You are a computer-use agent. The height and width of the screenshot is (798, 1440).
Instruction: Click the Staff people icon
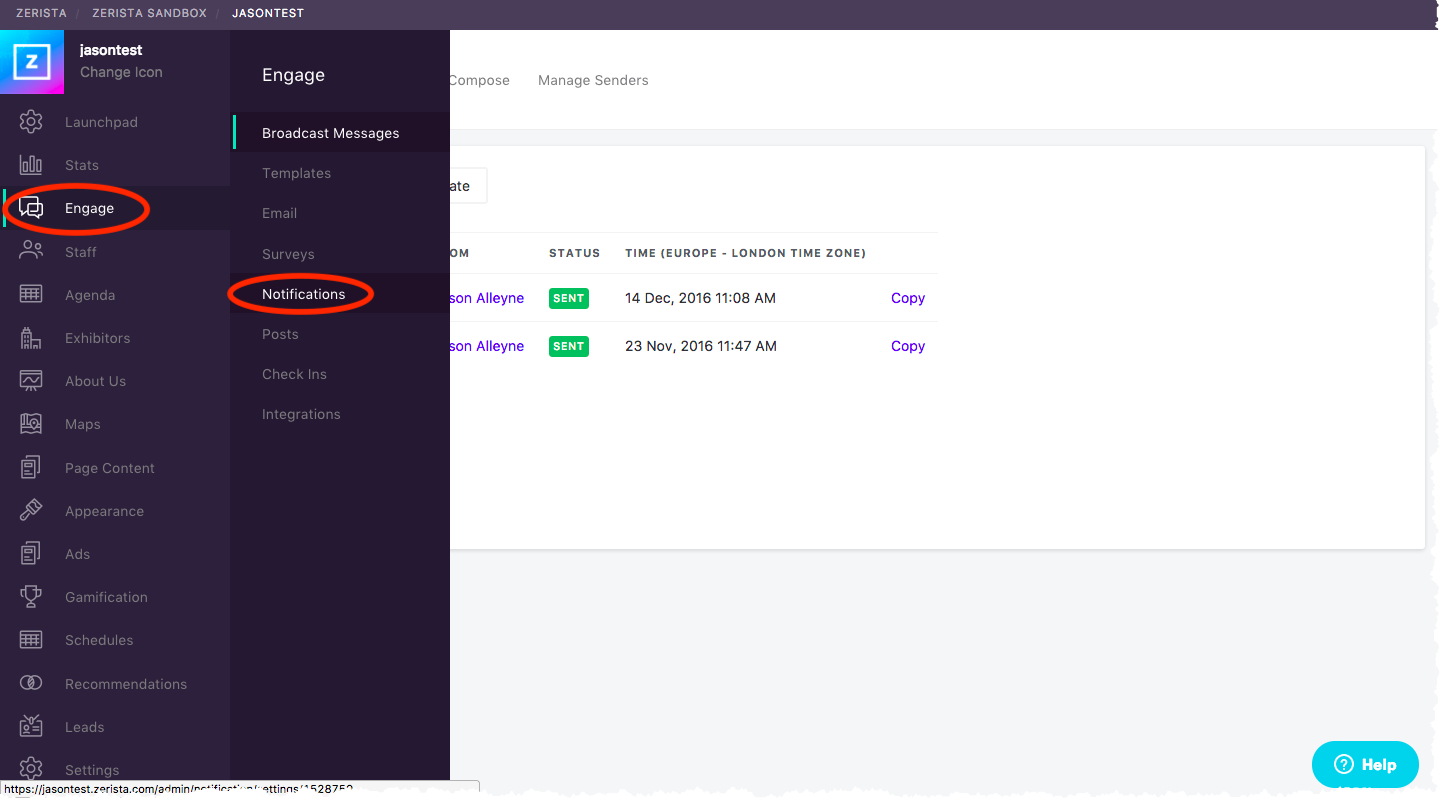(31, 251)
